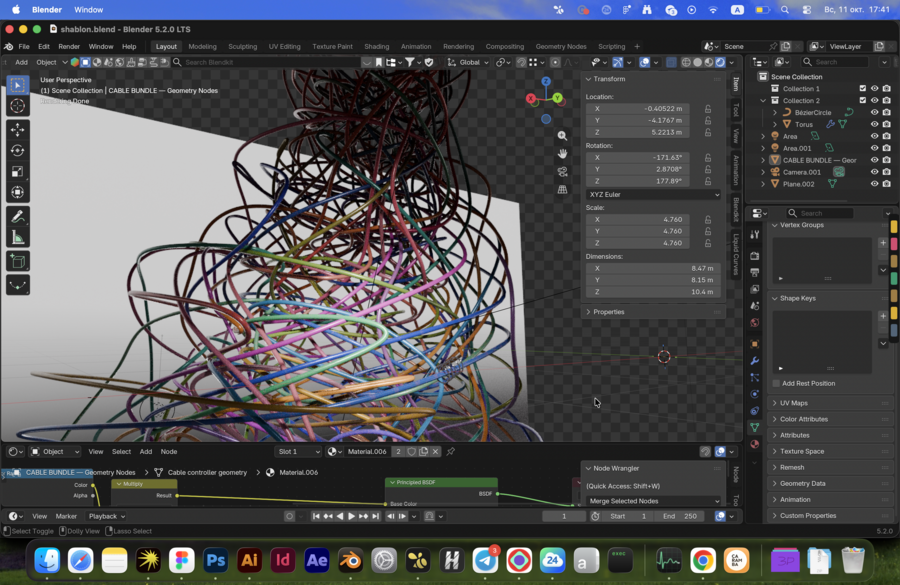The height and width of the screenshot is (585, 900).
Task: Click the viewport zoom magnifier icon
Action: click(x=562, y=136)
